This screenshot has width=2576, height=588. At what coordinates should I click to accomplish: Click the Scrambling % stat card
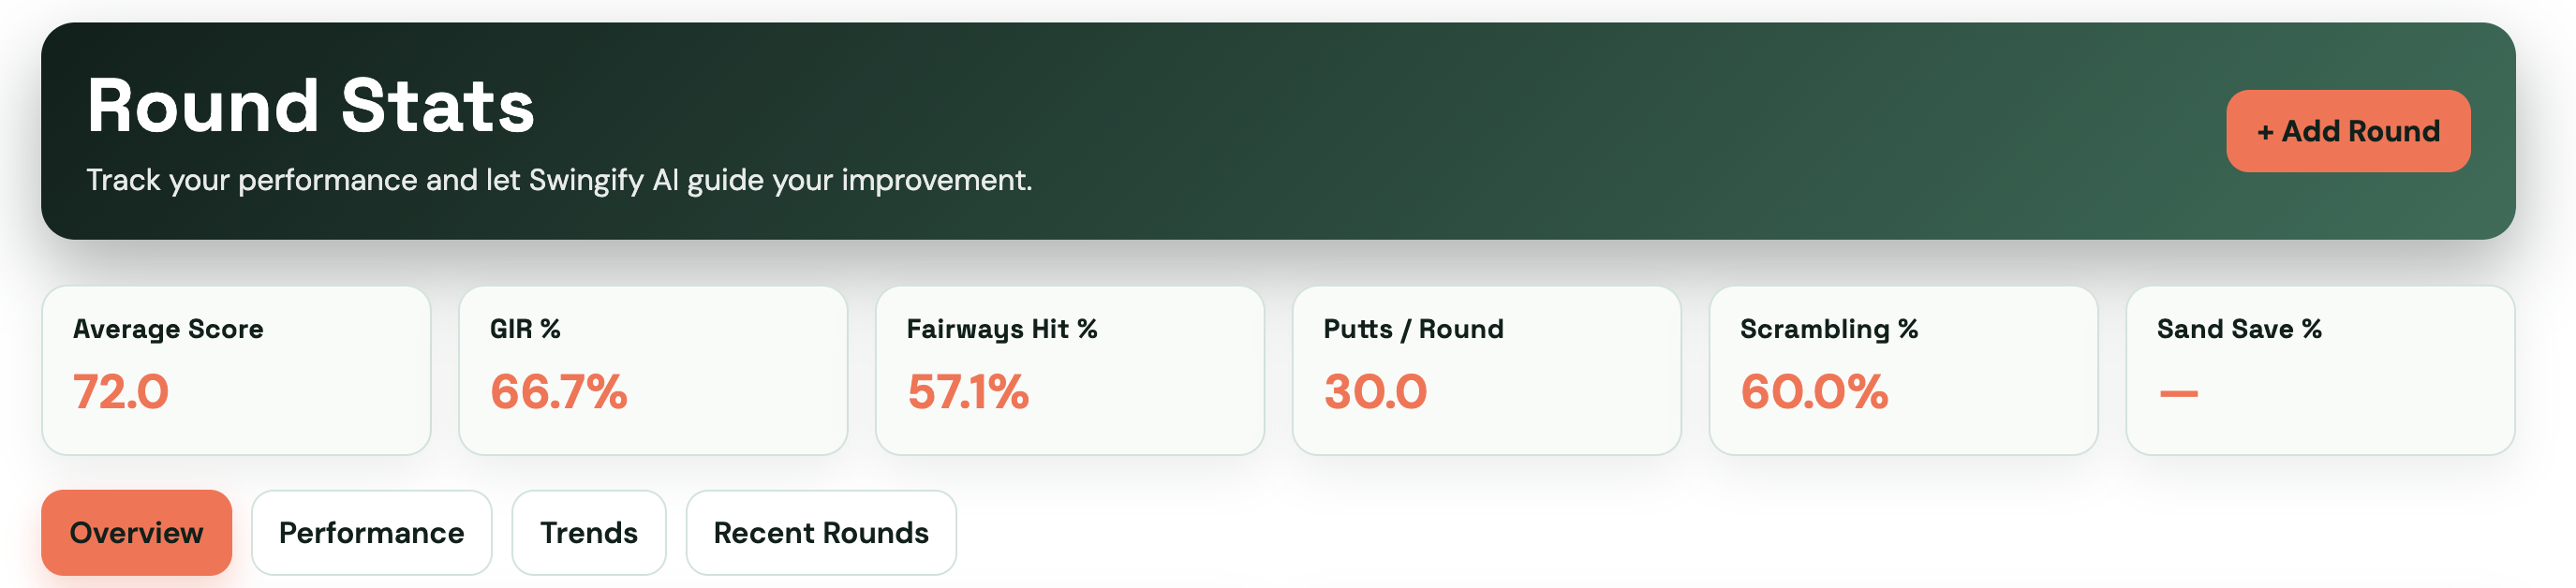pyautogui.click(x=1903, y=371)
